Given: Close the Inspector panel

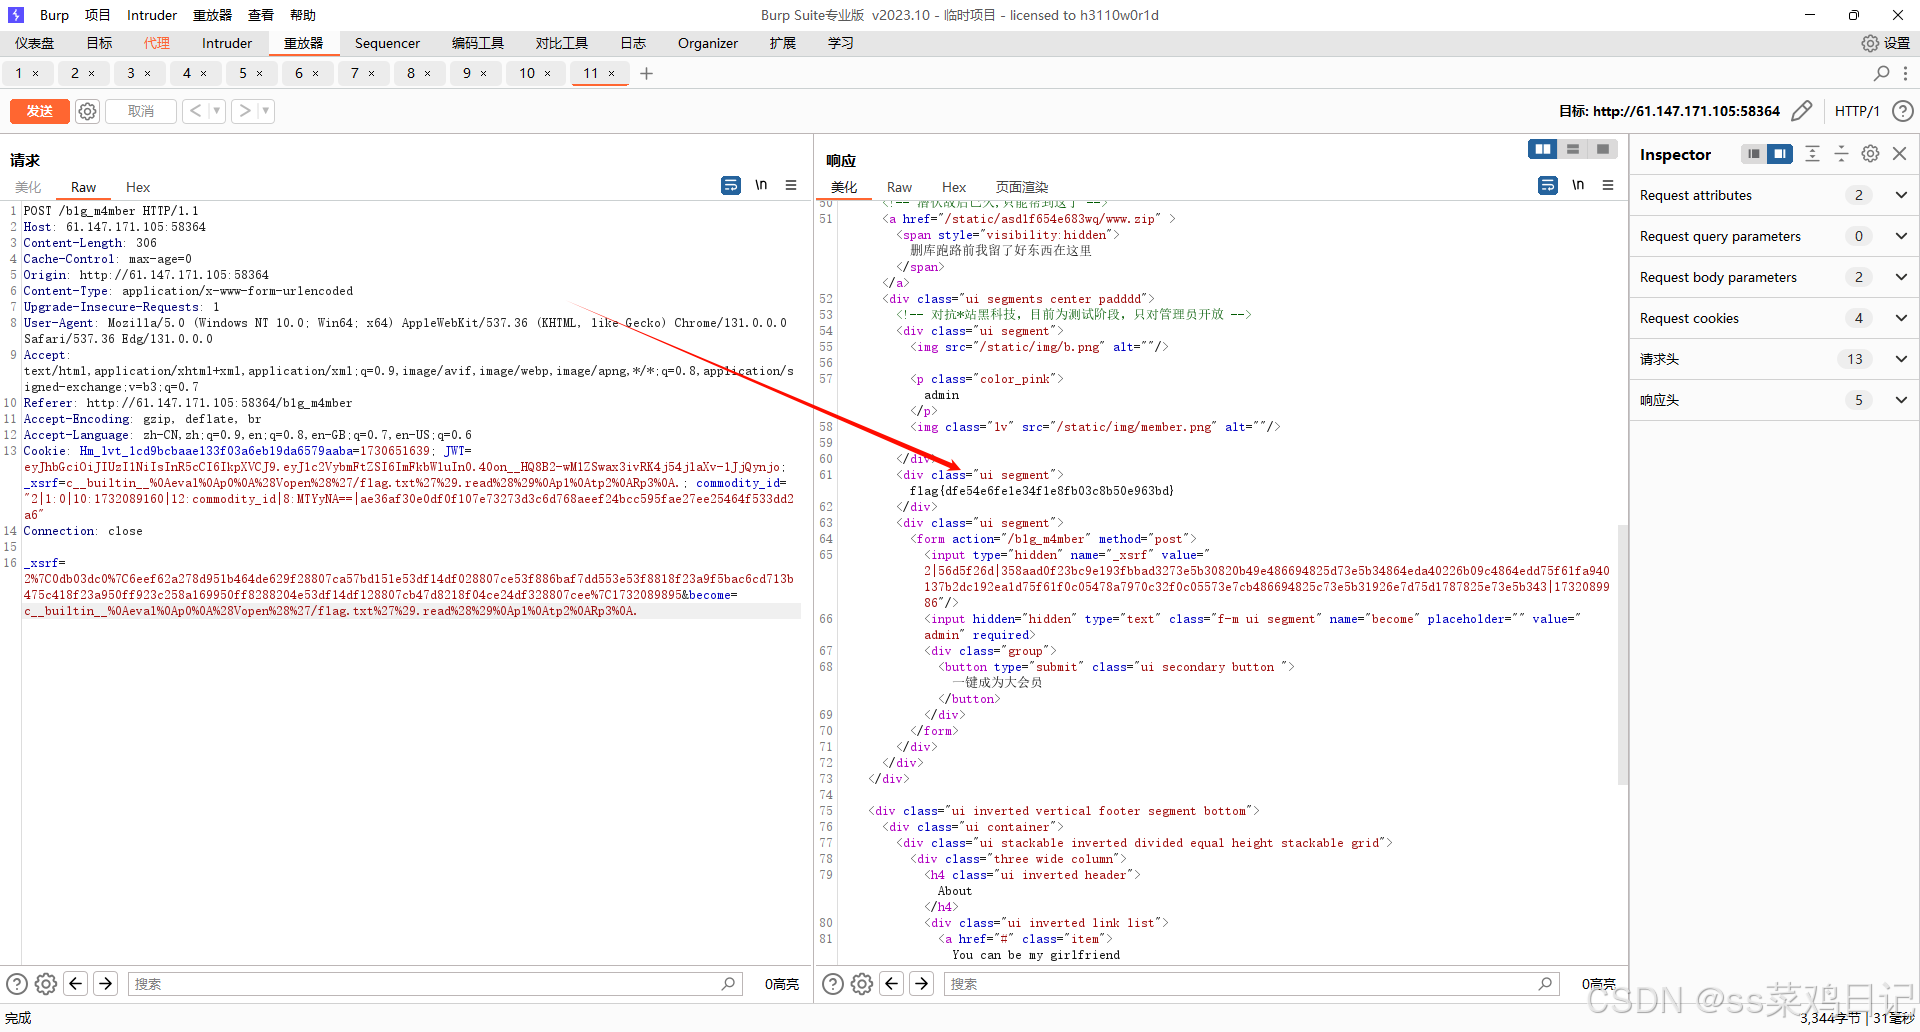Looking at the screenshot, I should pyautogui.click(x=1900, y=154).
